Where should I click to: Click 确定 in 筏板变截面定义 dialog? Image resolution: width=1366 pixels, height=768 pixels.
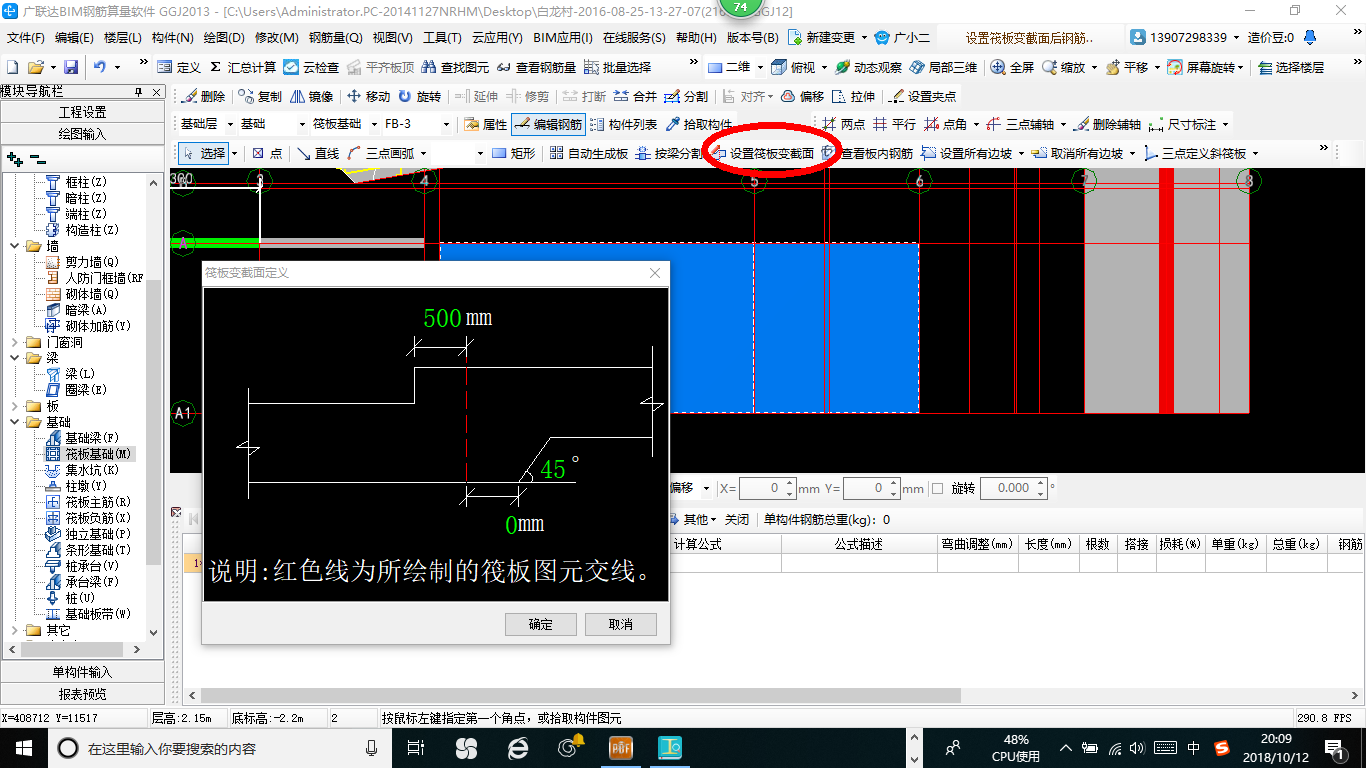click(x=541, y=624)
